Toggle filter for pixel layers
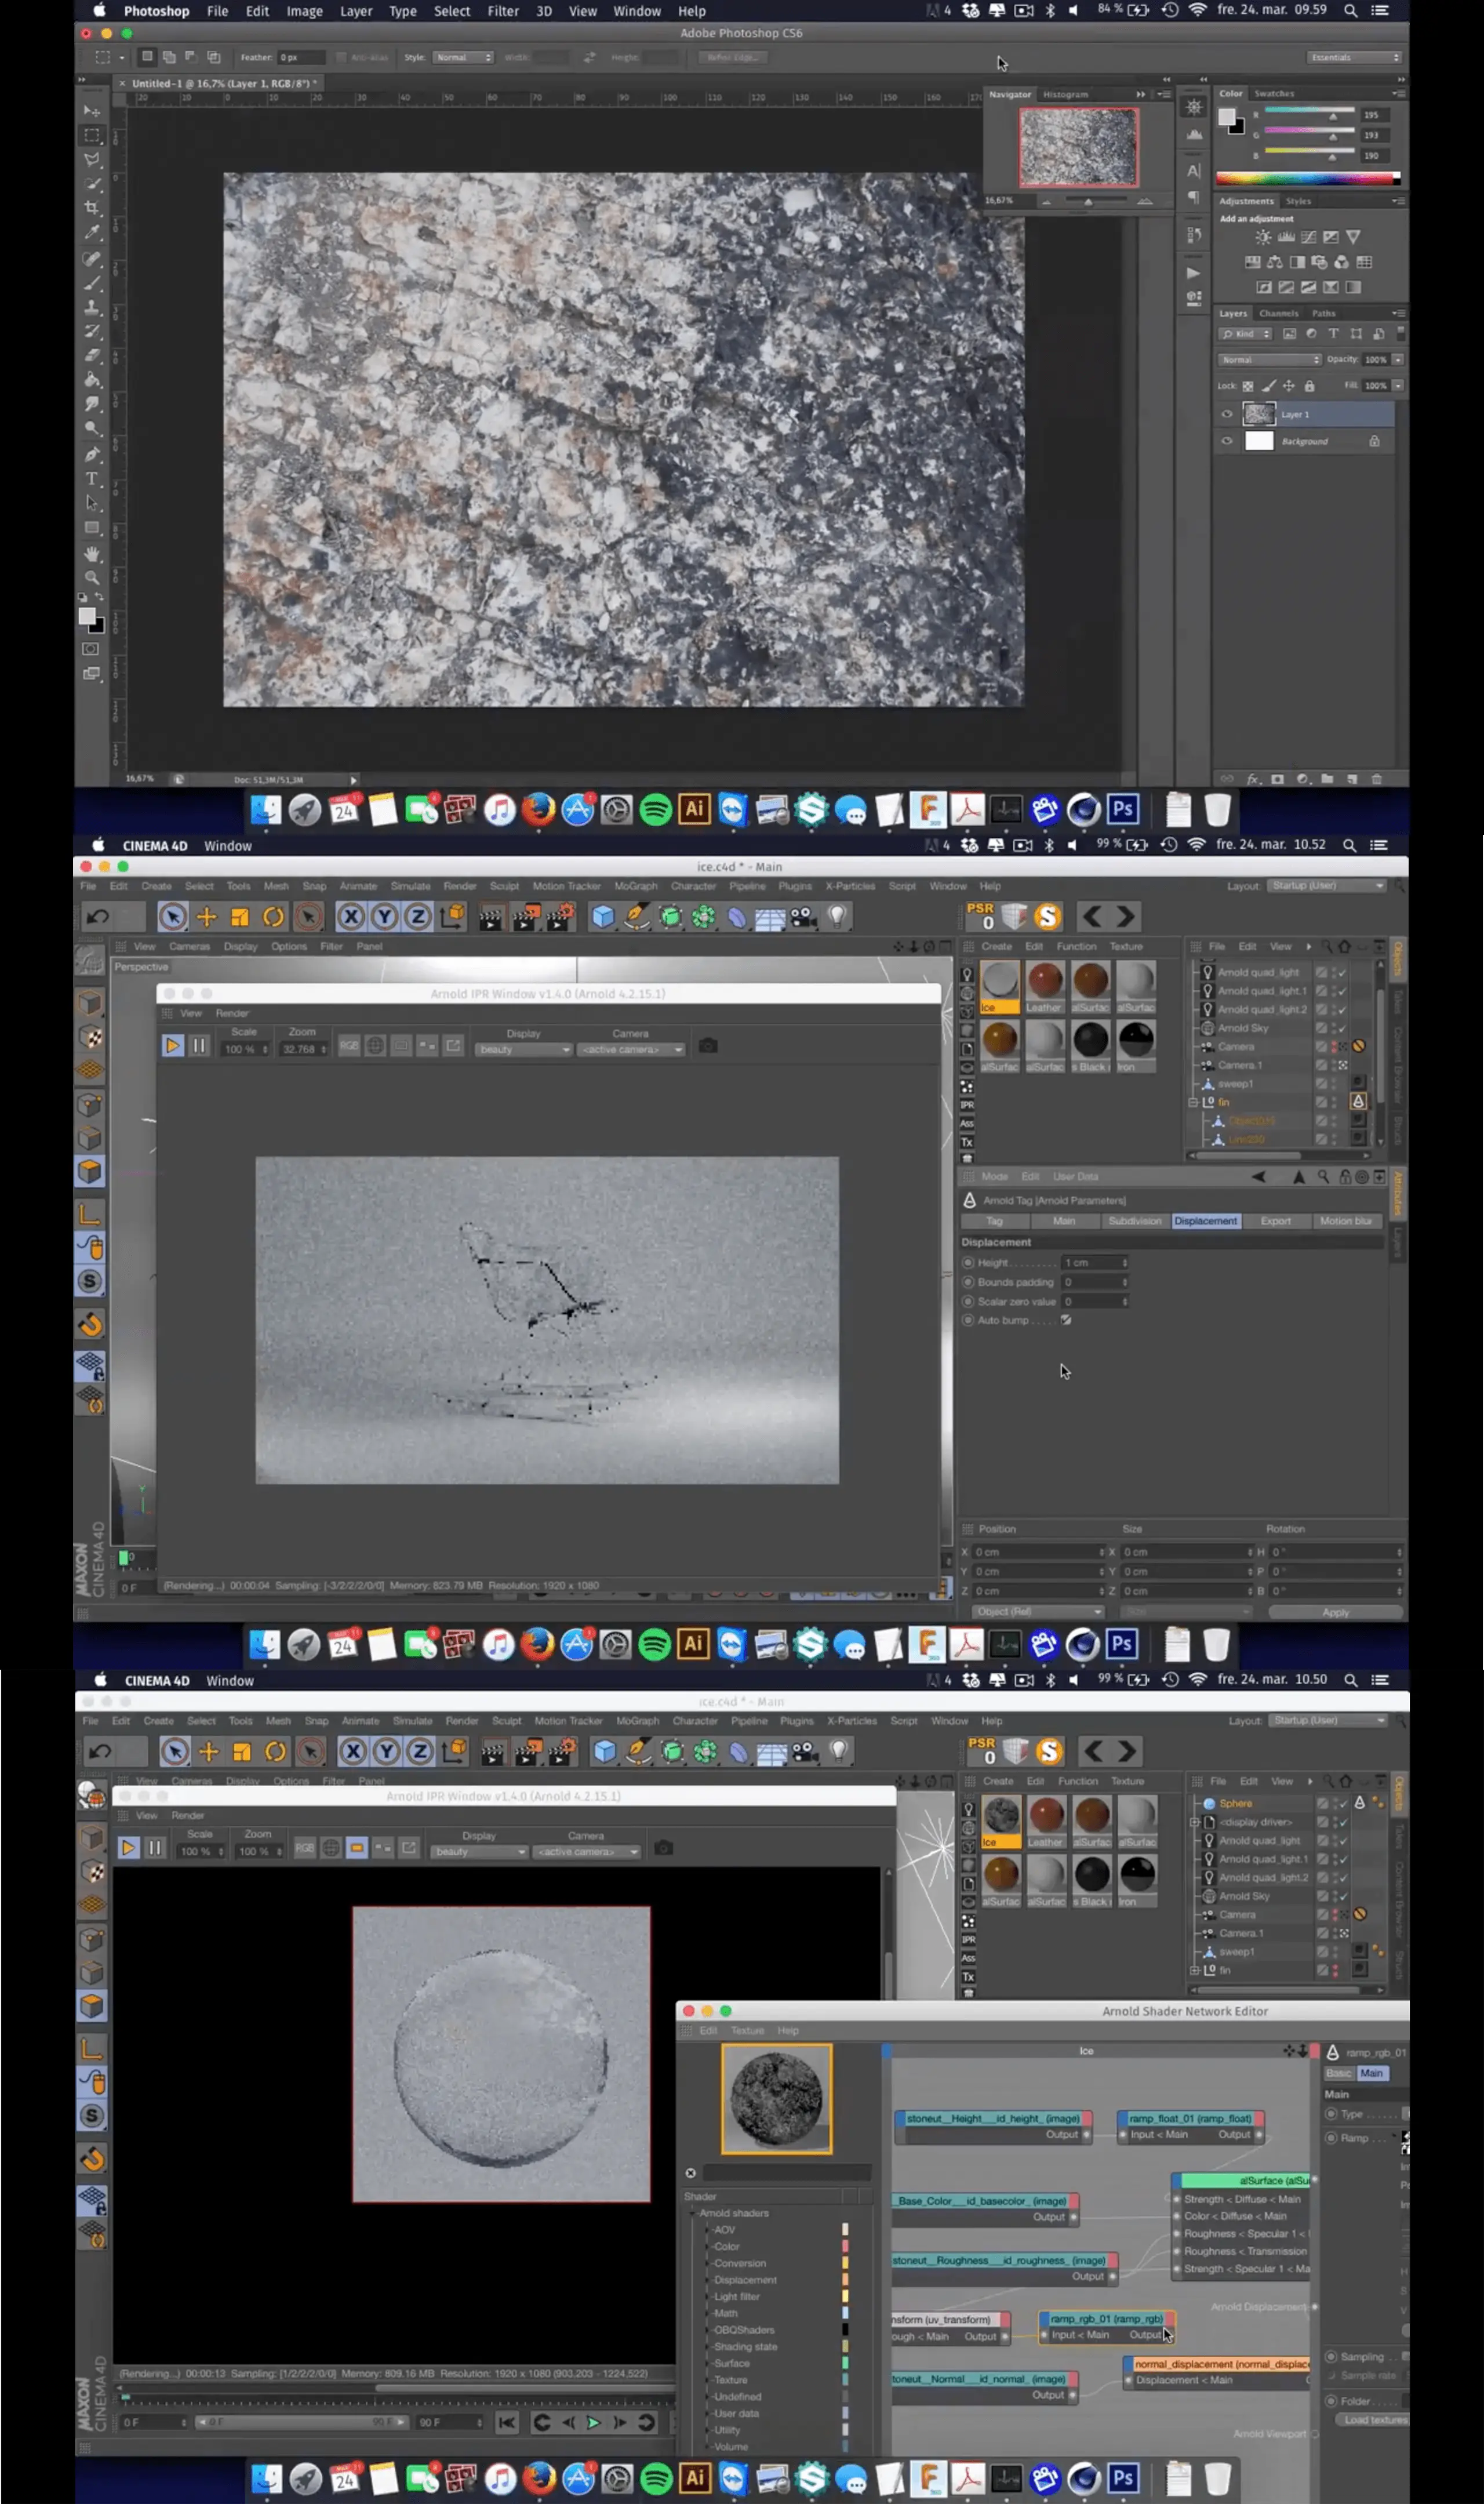Screen dimensions: 1484x2504 [1289, 334]
